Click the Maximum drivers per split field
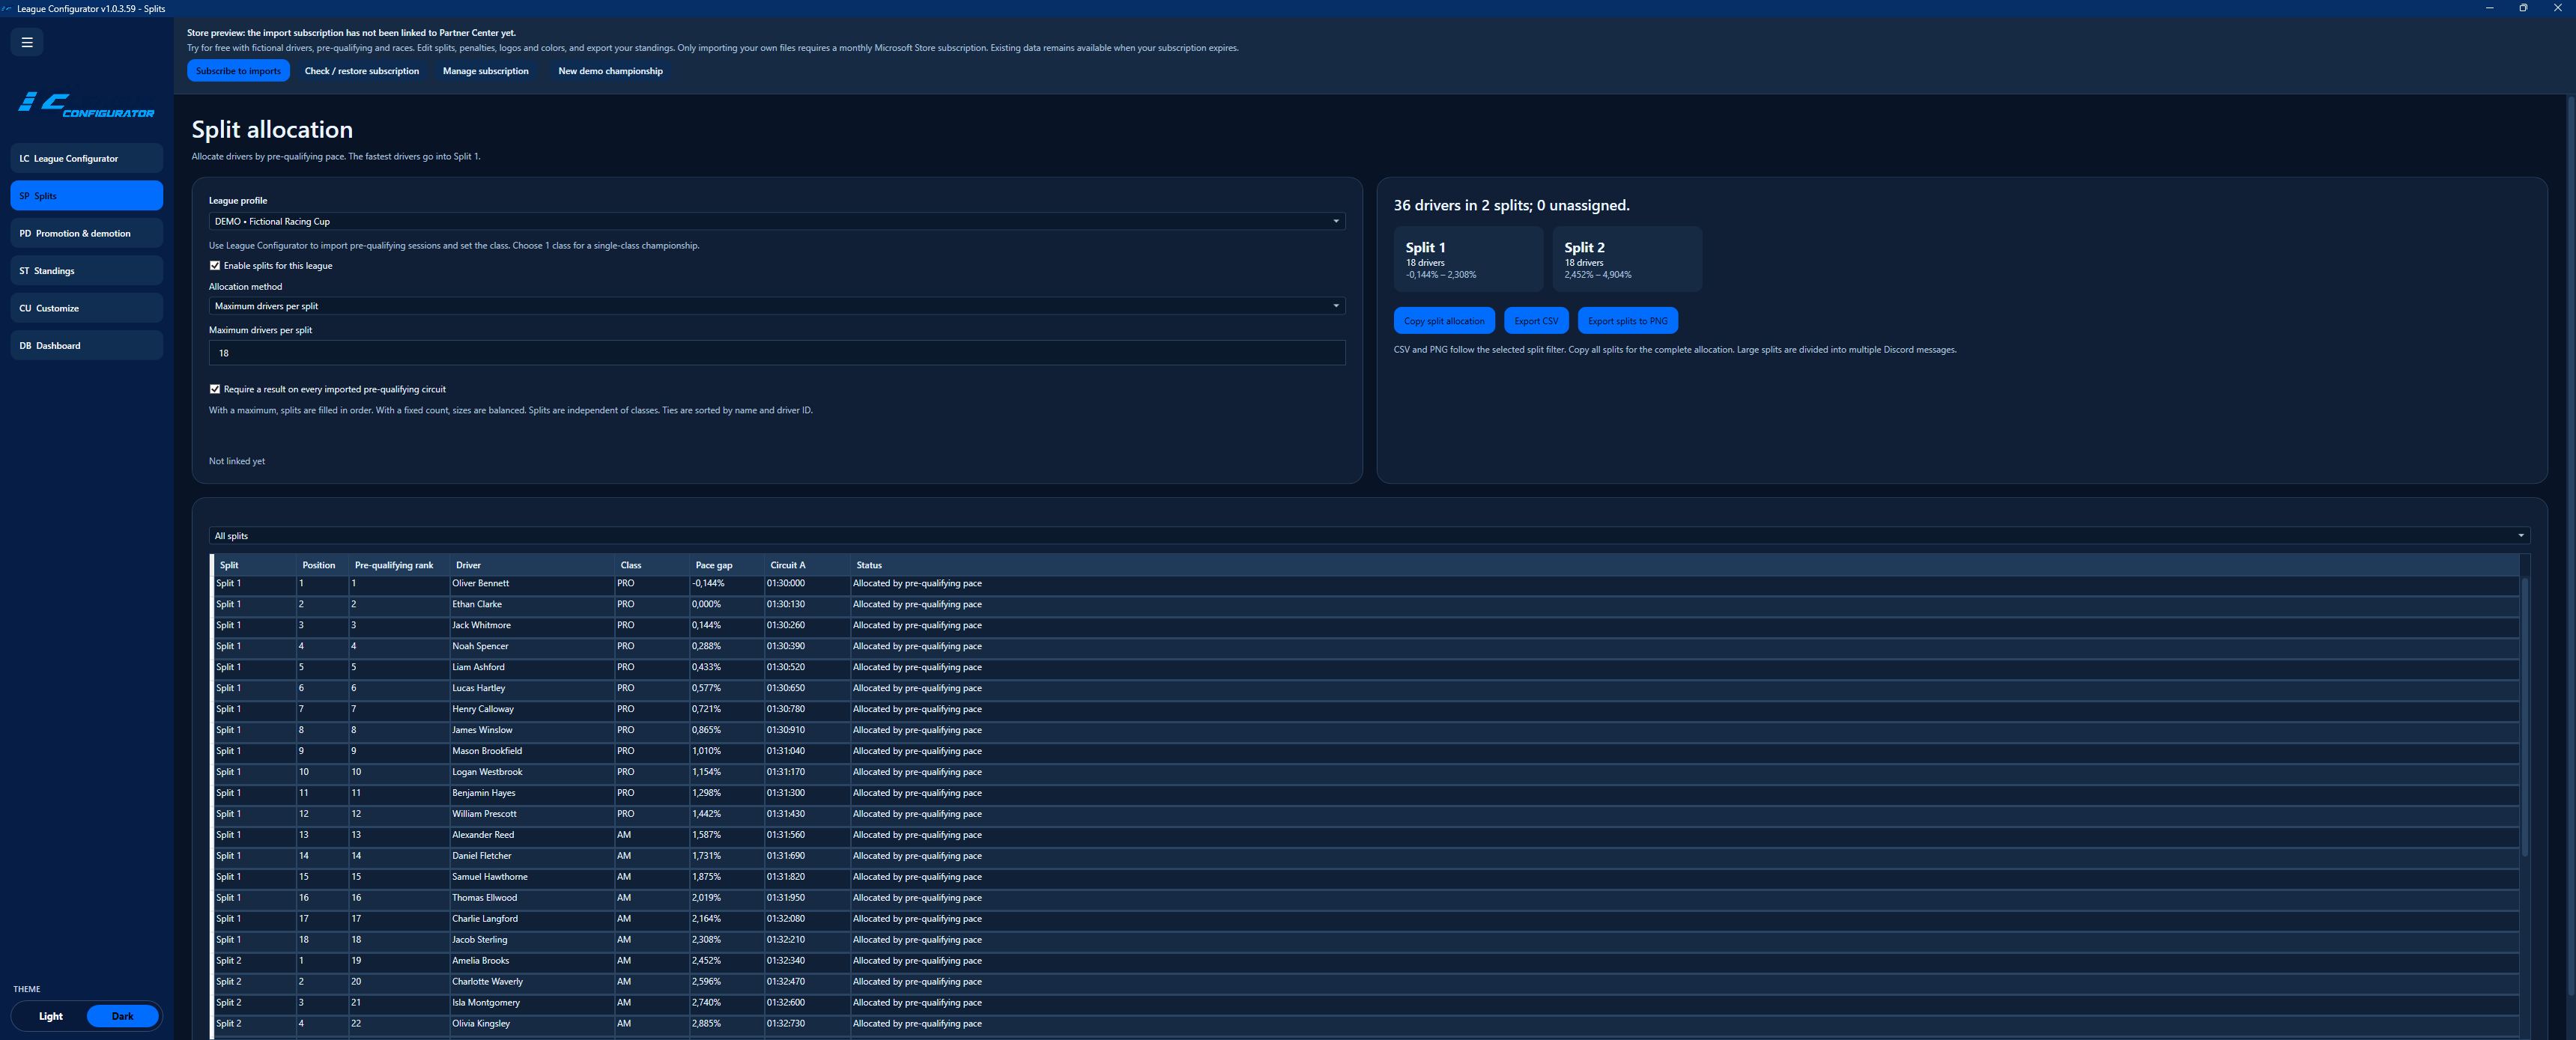Image resolution: width=2576 pixels, height=1040 pixels. [x=777, y=353]
